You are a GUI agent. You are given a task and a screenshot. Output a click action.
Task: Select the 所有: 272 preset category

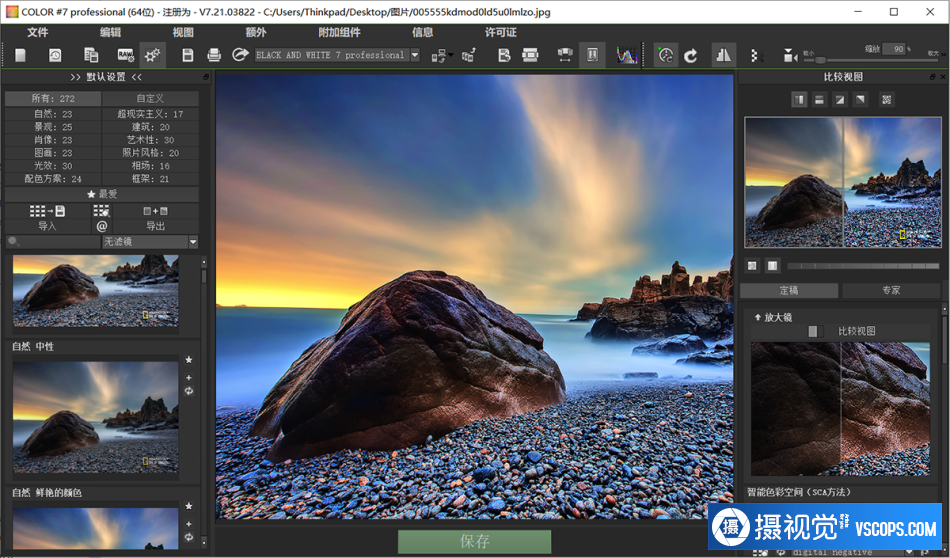(53, 98)
